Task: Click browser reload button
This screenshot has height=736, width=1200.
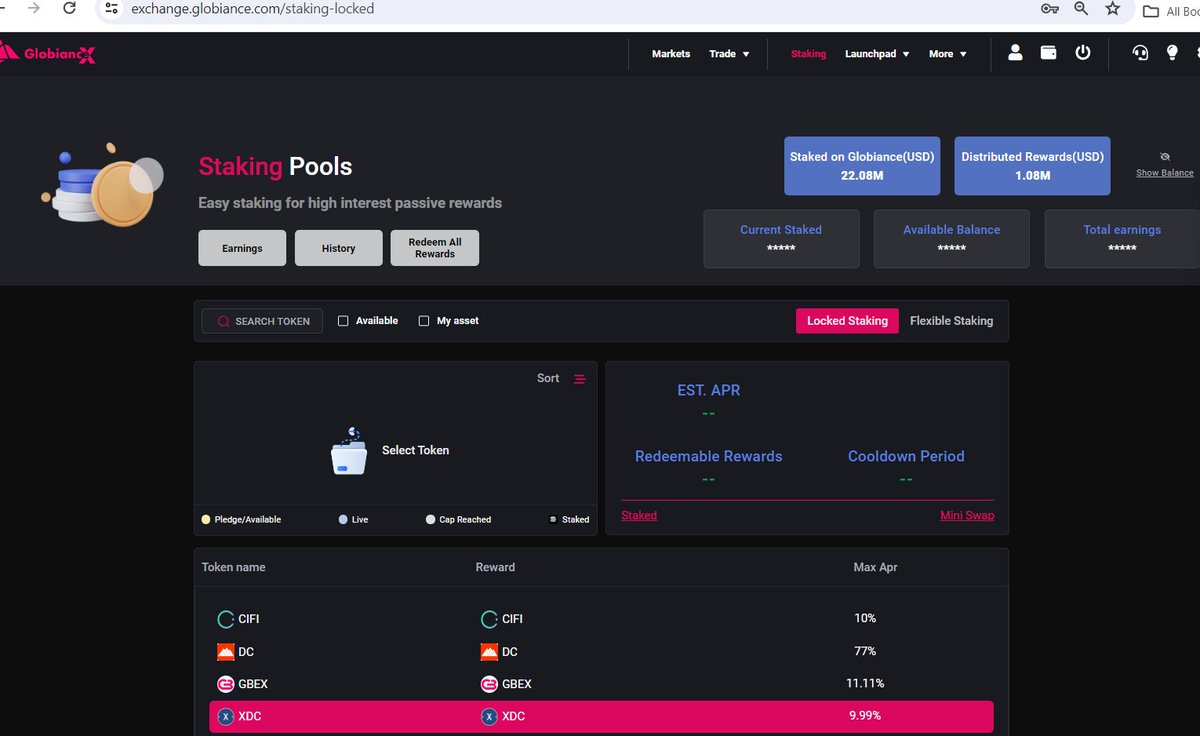Action: tap(68, 8)
